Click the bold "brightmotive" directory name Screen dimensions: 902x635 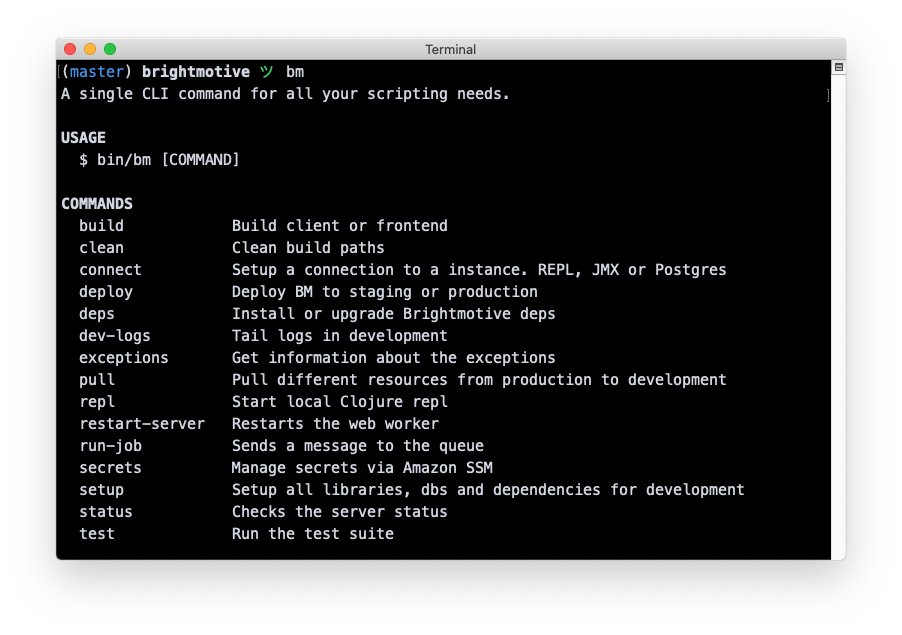[196, 71]
